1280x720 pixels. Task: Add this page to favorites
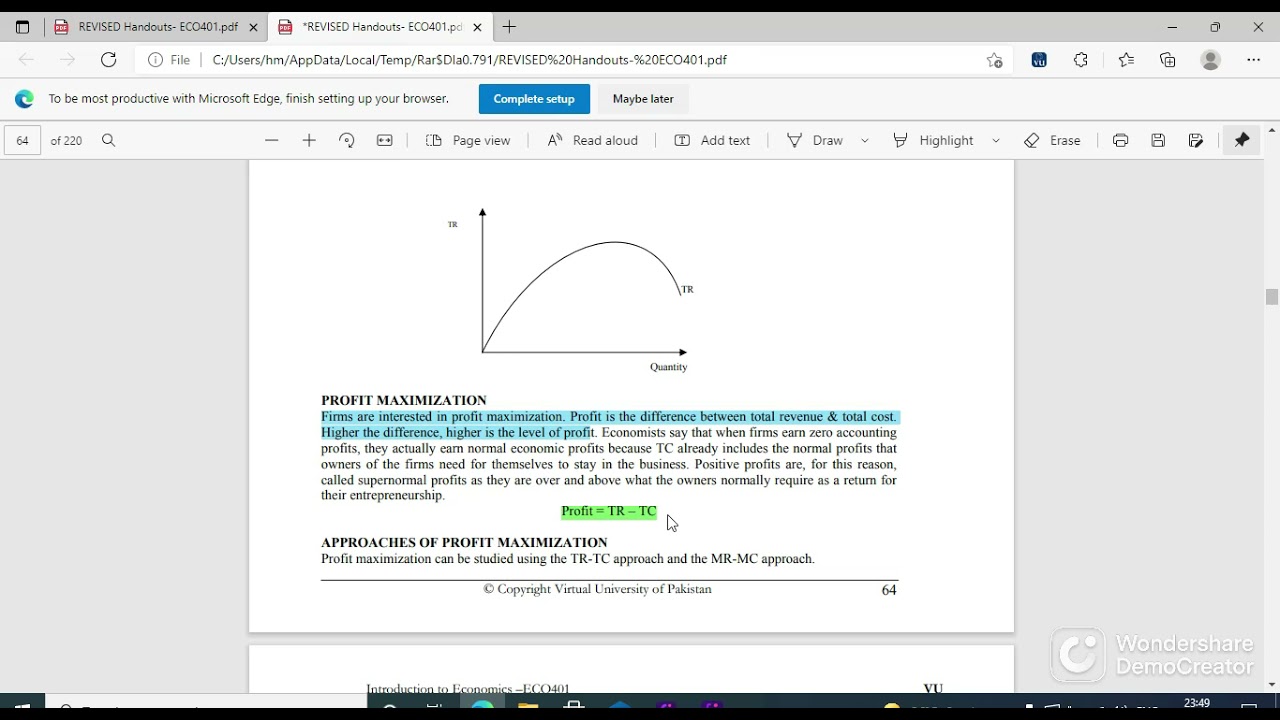994,60
